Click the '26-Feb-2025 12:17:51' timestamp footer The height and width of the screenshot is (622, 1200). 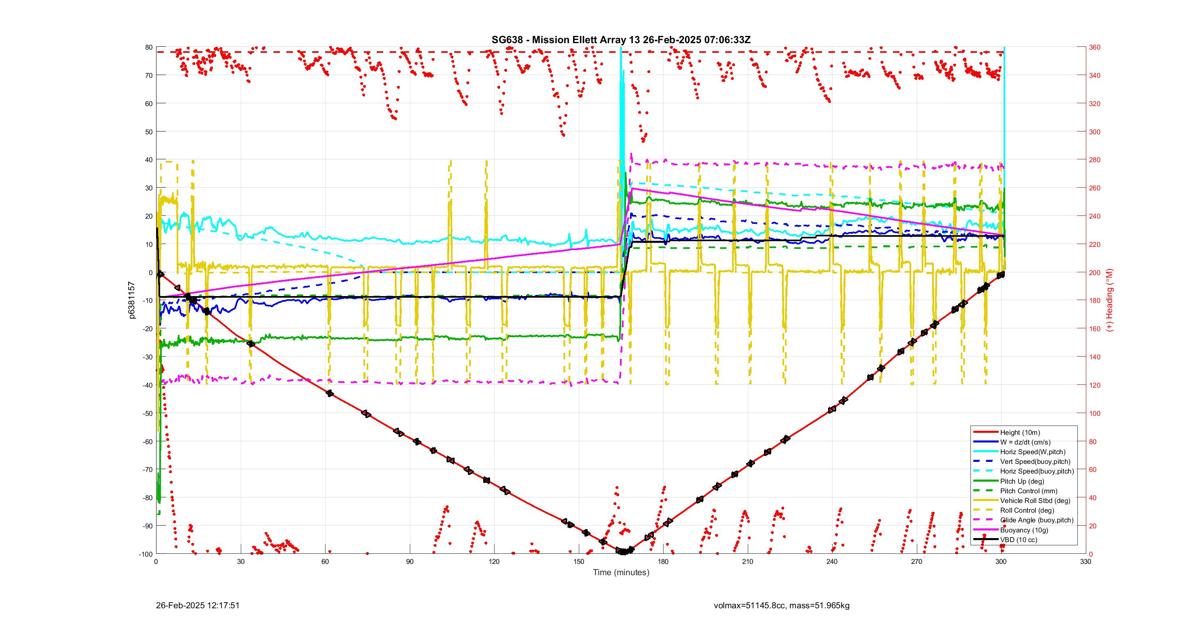[x=198, y=605]
